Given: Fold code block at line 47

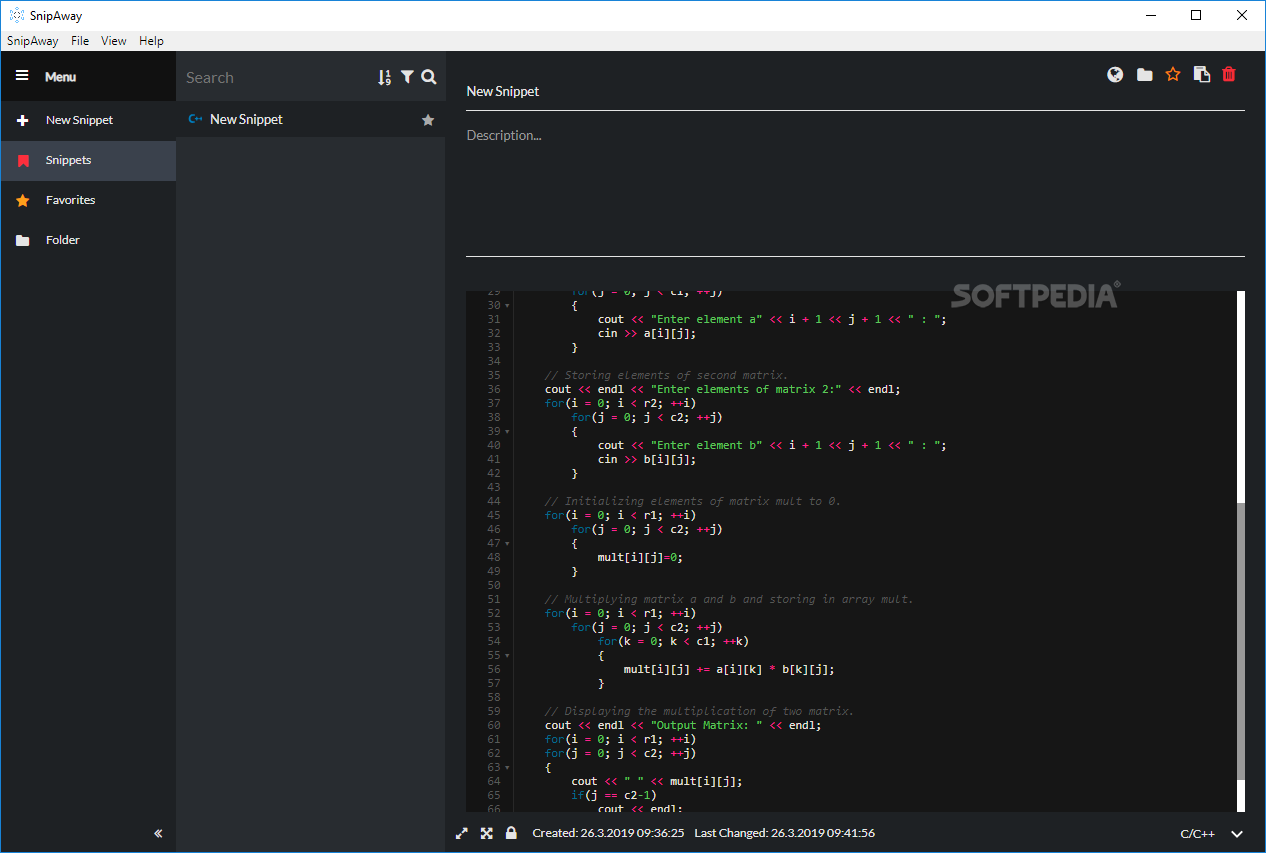Looking at the screenshot, I should [507, 543].
